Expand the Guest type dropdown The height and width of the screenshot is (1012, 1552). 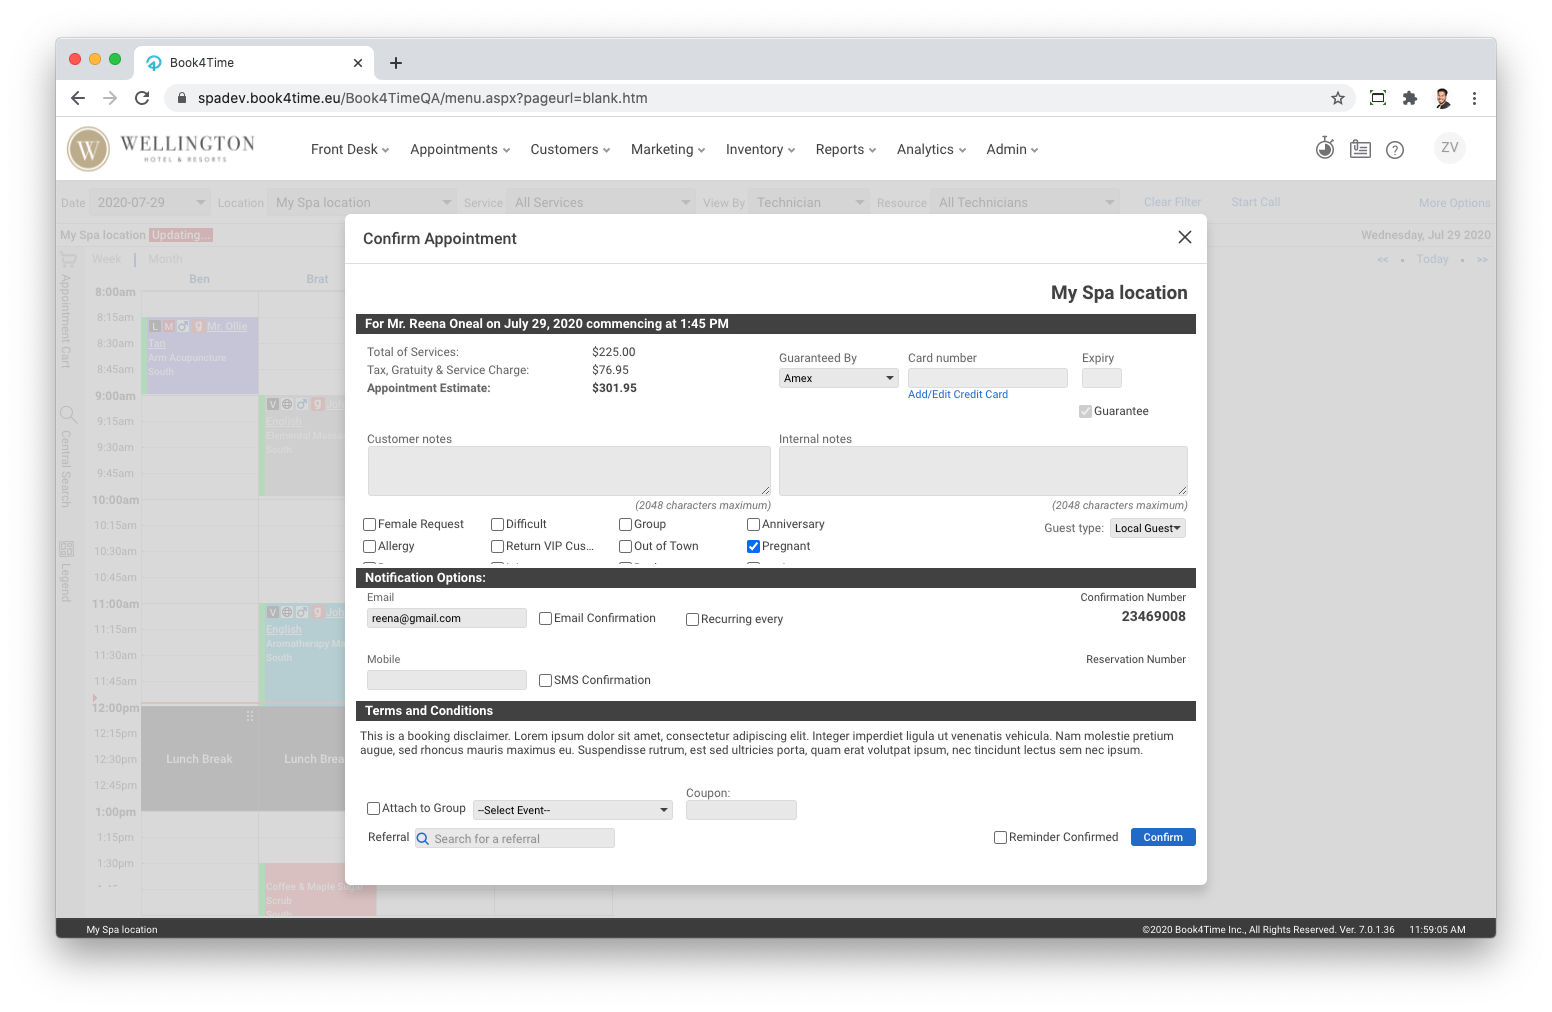coord(1147,528)
